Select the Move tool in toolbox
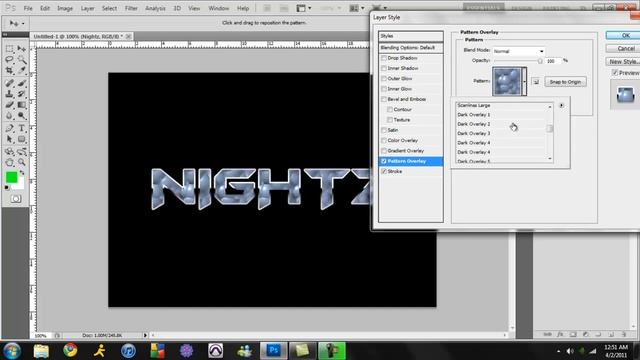Viewport: 640px width, 360px height. click(x=22, y=49)
